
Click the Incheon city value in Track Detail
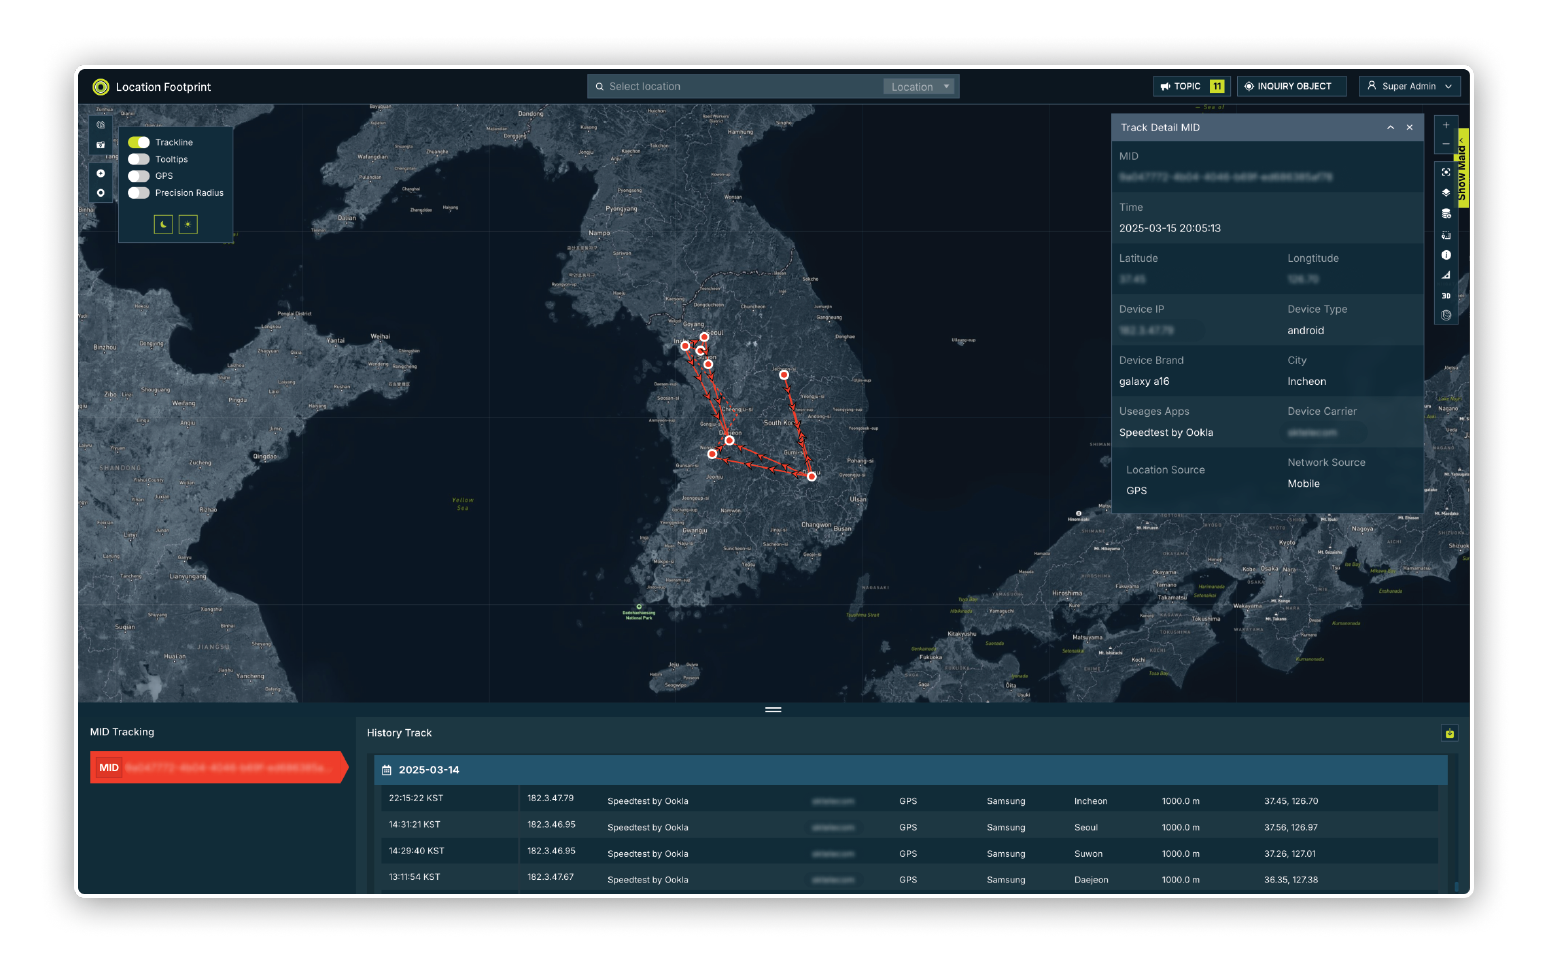1307,382
